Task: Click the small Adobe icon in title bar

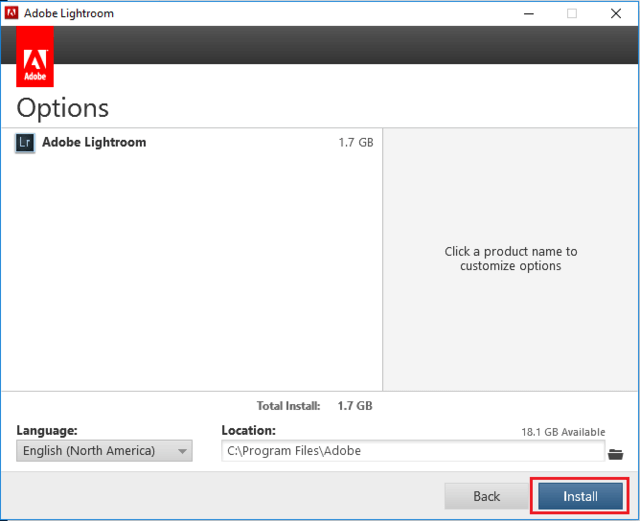Action: [12, 13]
